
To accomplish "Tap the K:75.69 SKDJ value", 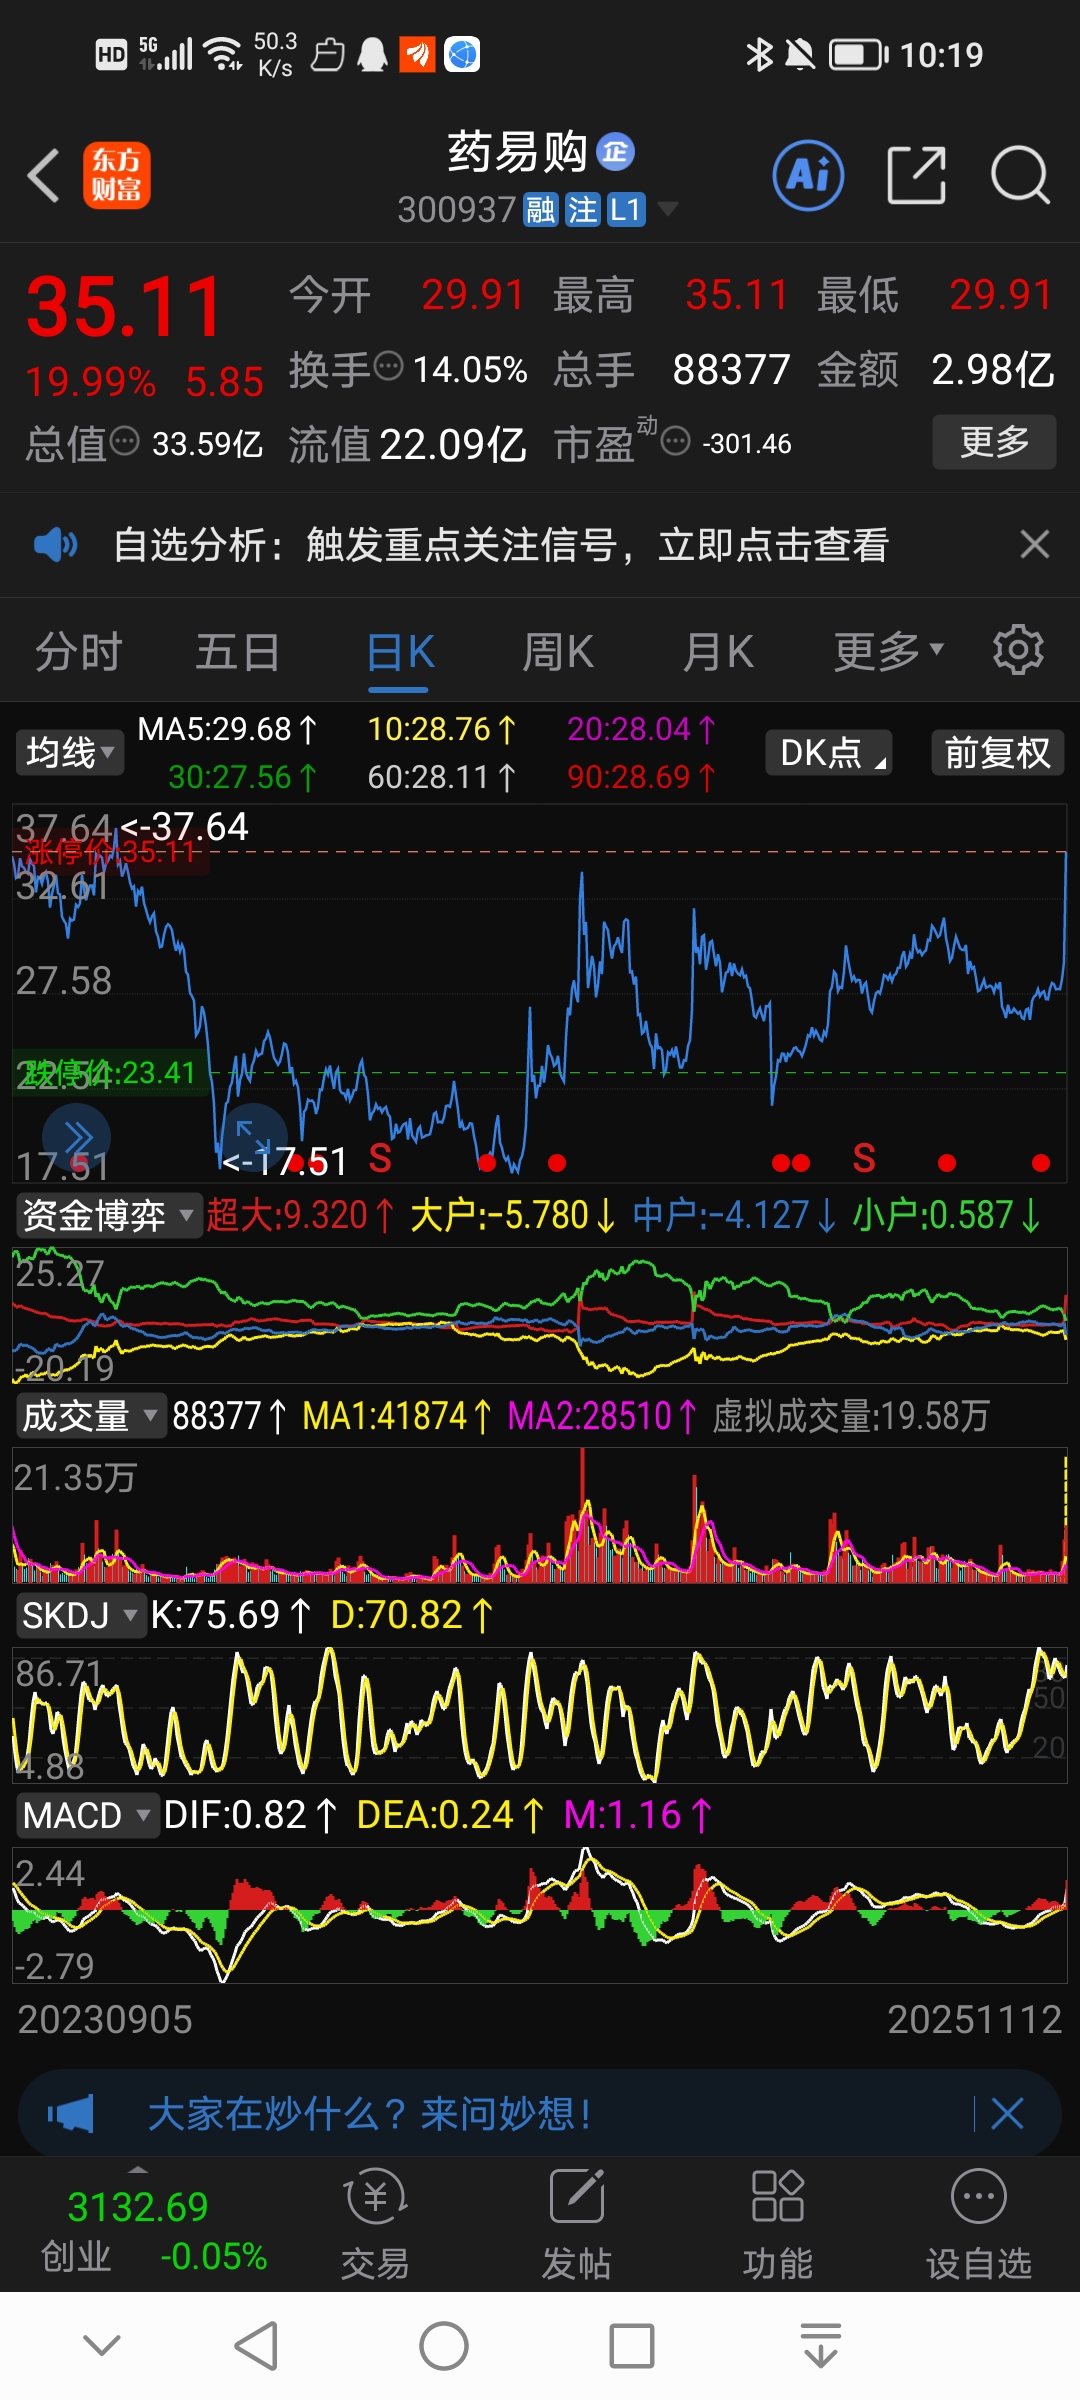I will tap(230, 1614).
